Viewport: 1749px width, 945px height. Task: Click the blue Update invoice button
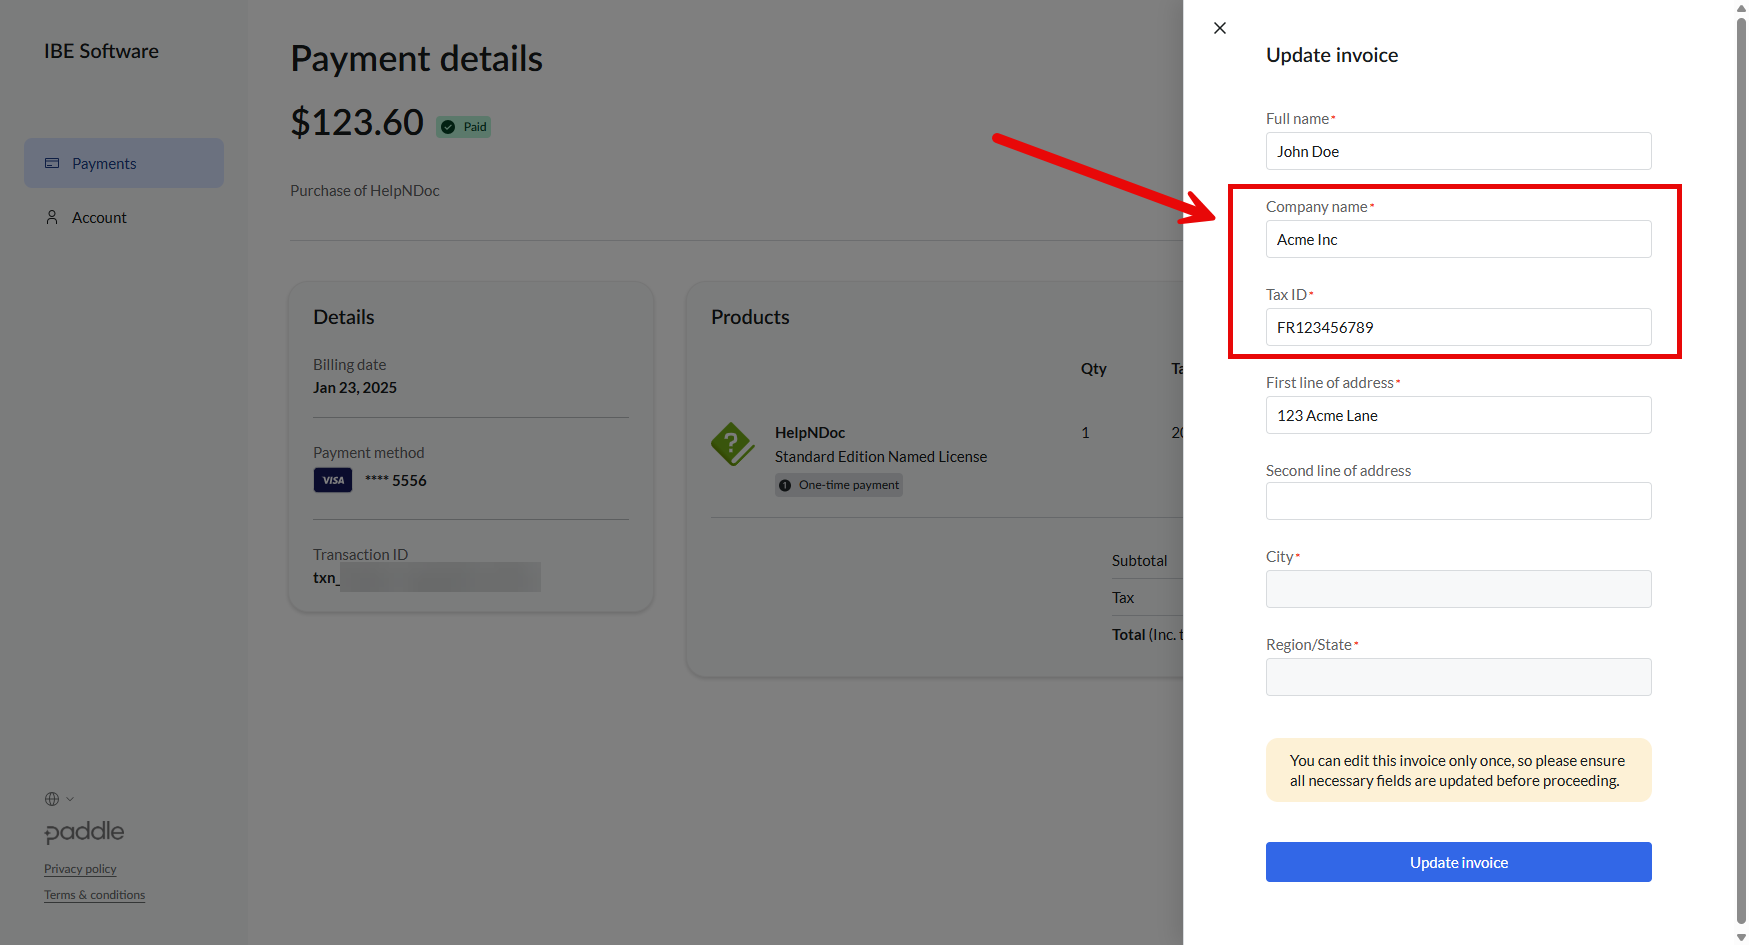pos(1458,862)
